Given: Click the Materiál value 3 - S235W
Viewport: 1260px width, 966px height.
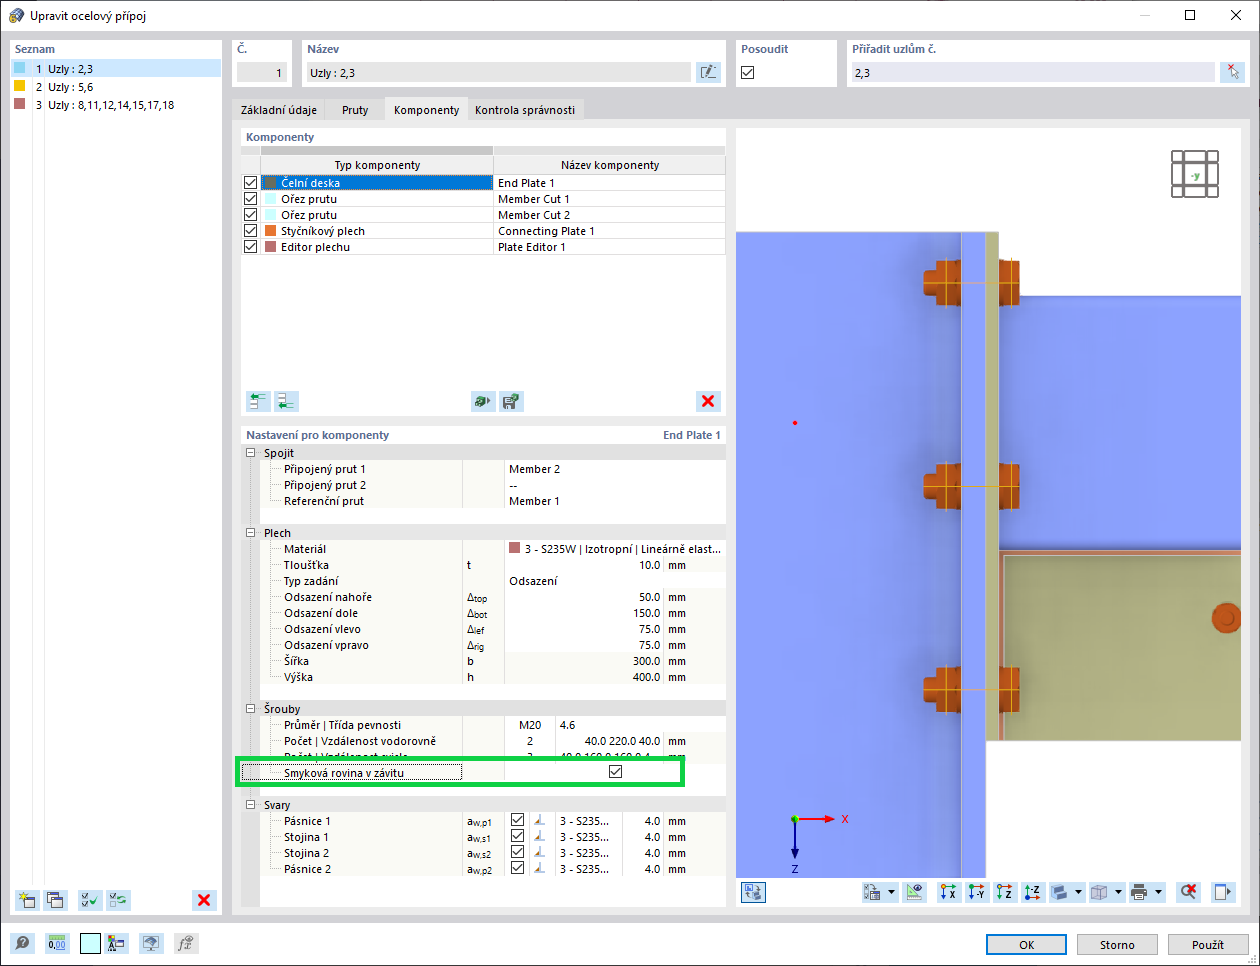Looking at the screenshot, I should pyautogui.click(x=615, y=549).
